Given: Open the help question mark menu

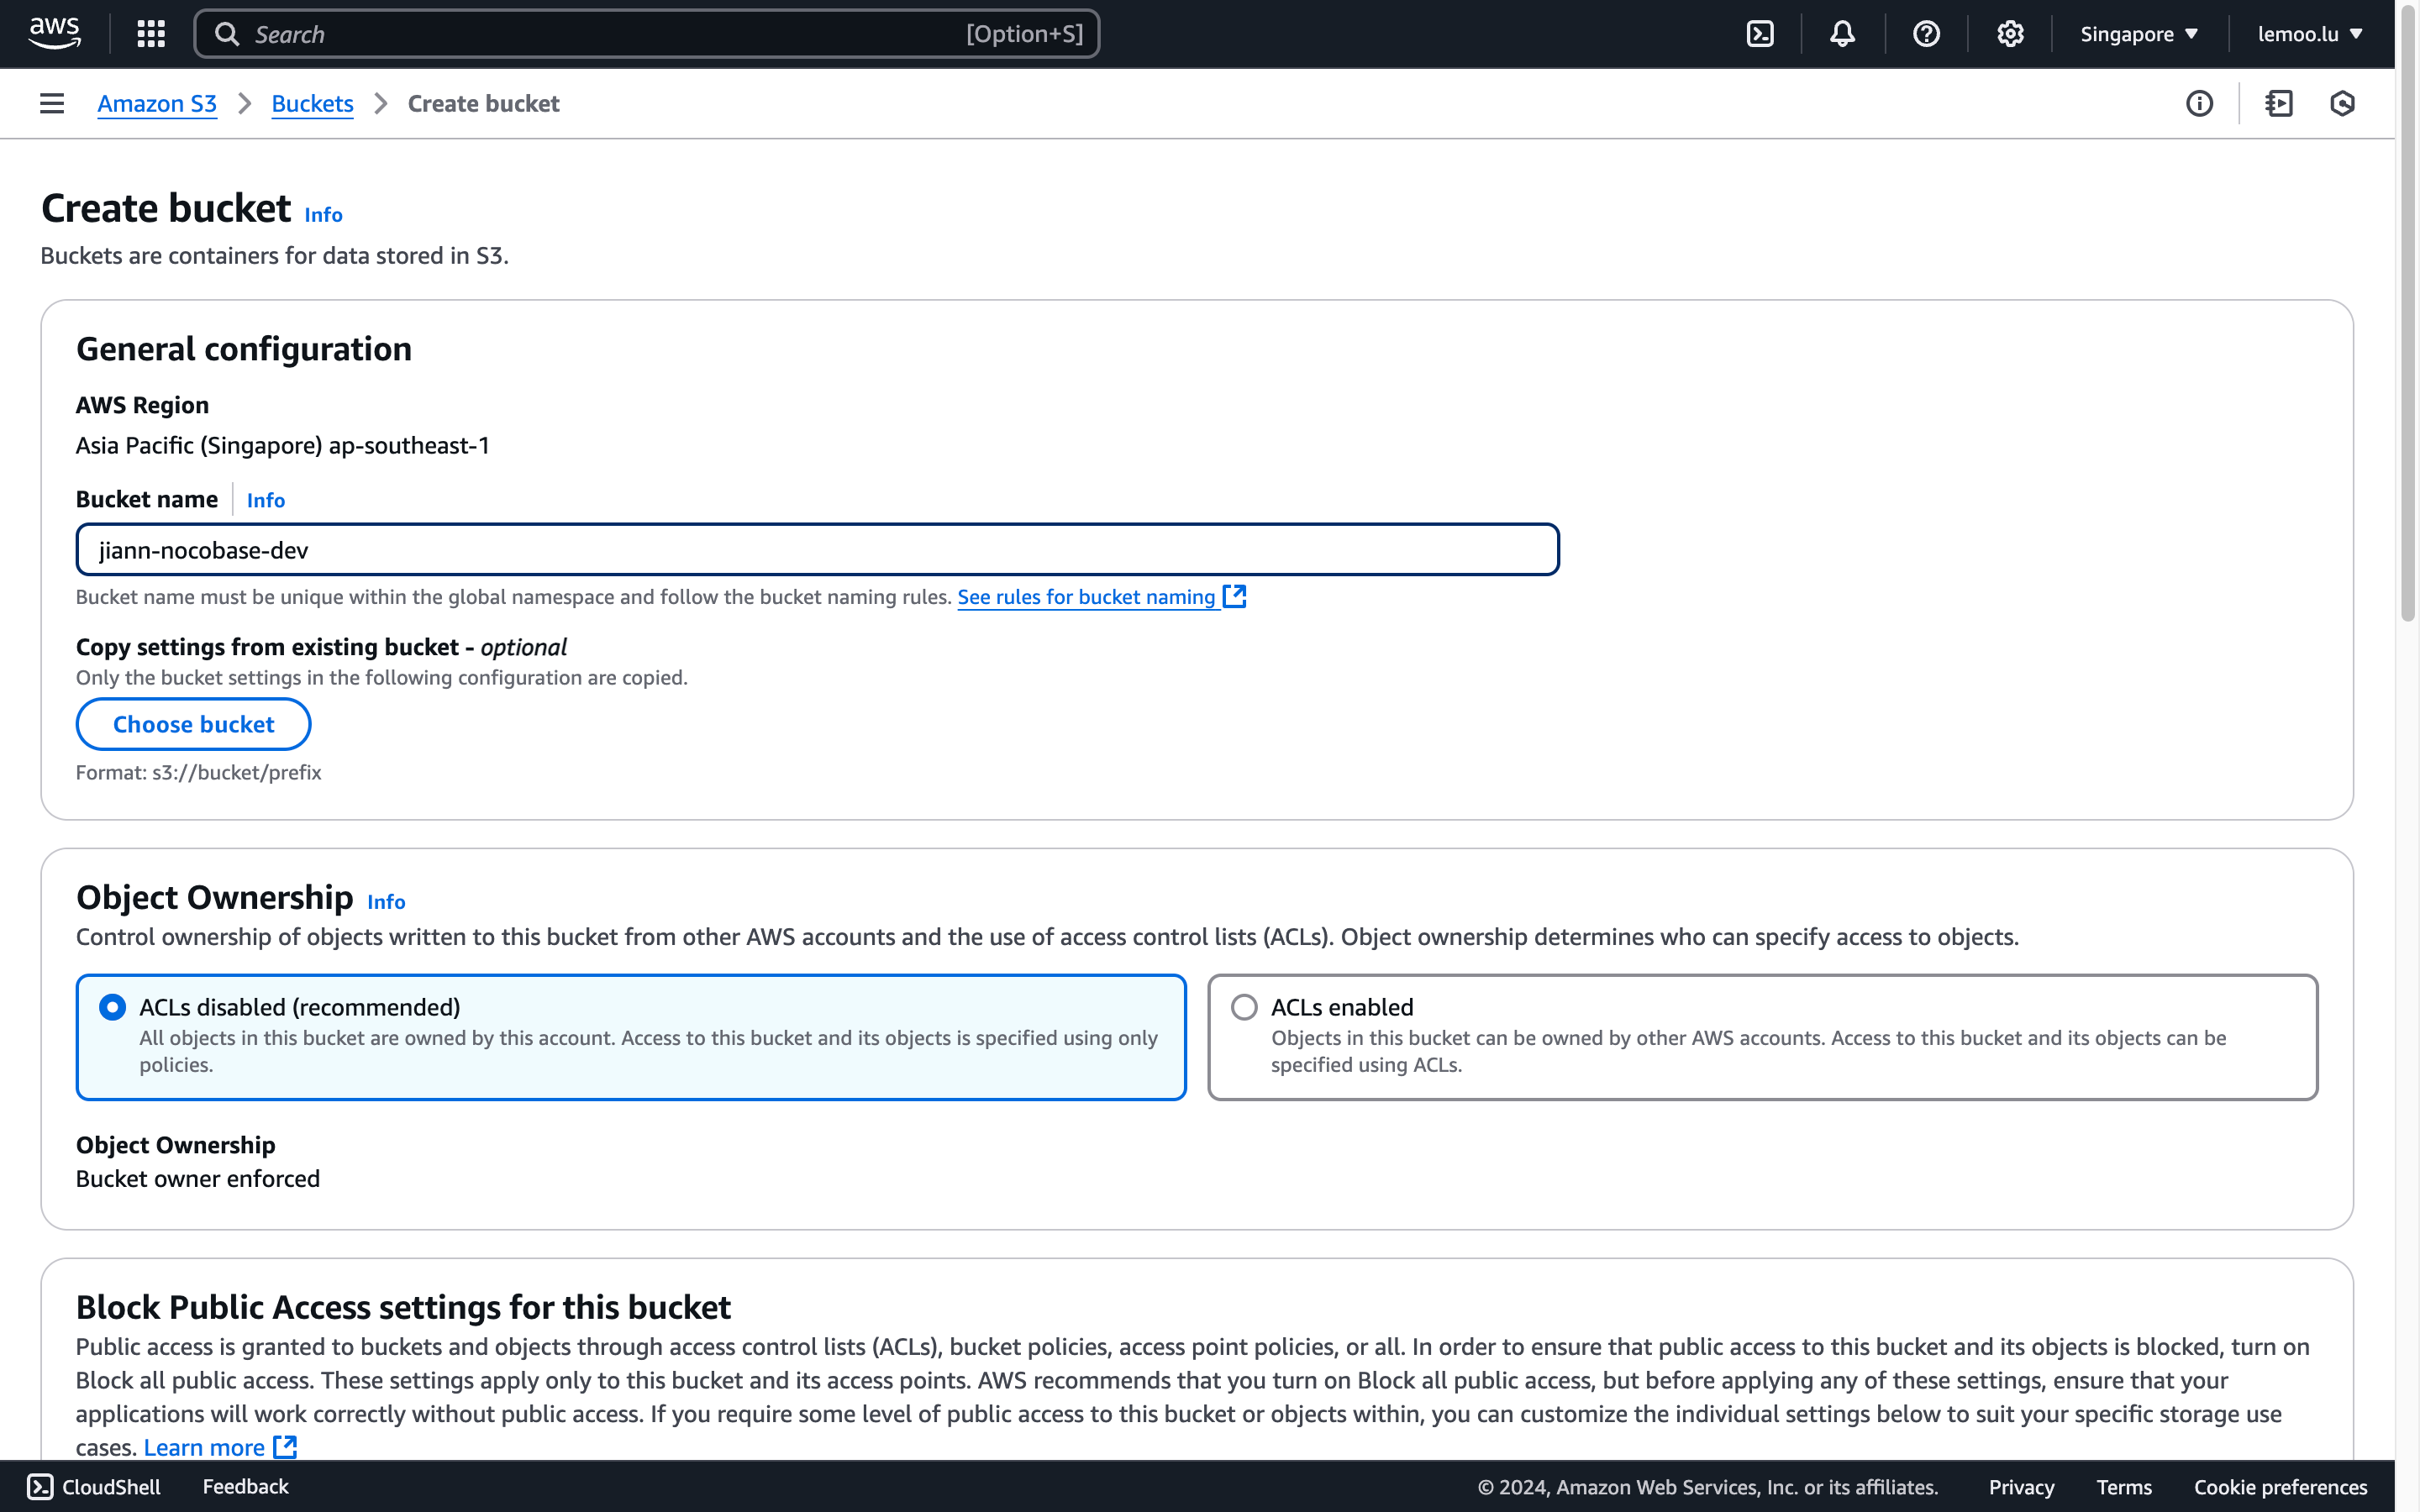Looking at the screenshot, I should point(1926,34).
